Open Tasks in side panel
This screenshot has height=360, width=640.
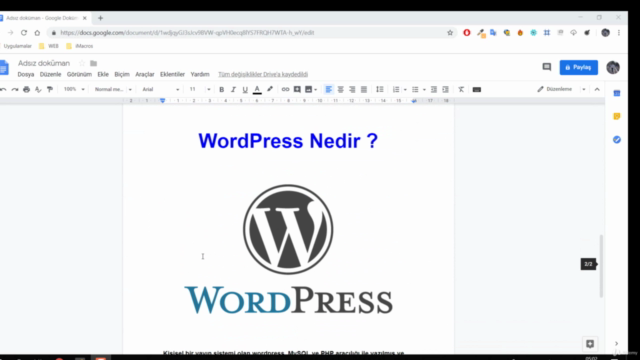pyautogui.click(x=617, y=140)
